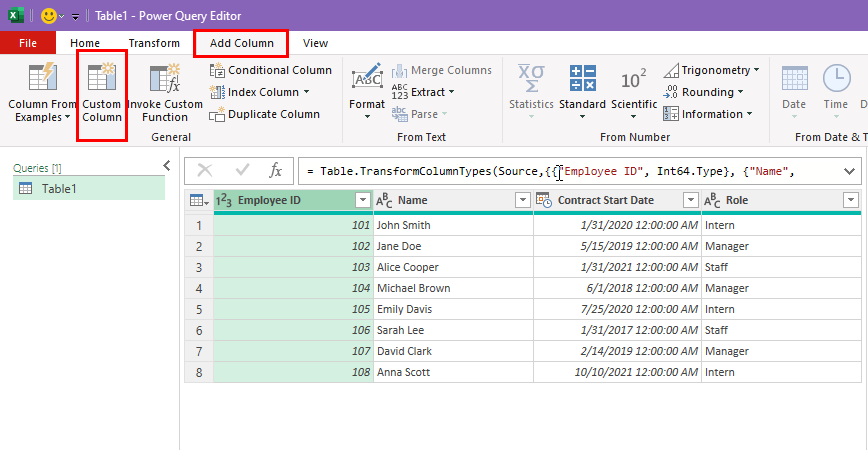Confirm the formula with checkmark

coord(242,170)
